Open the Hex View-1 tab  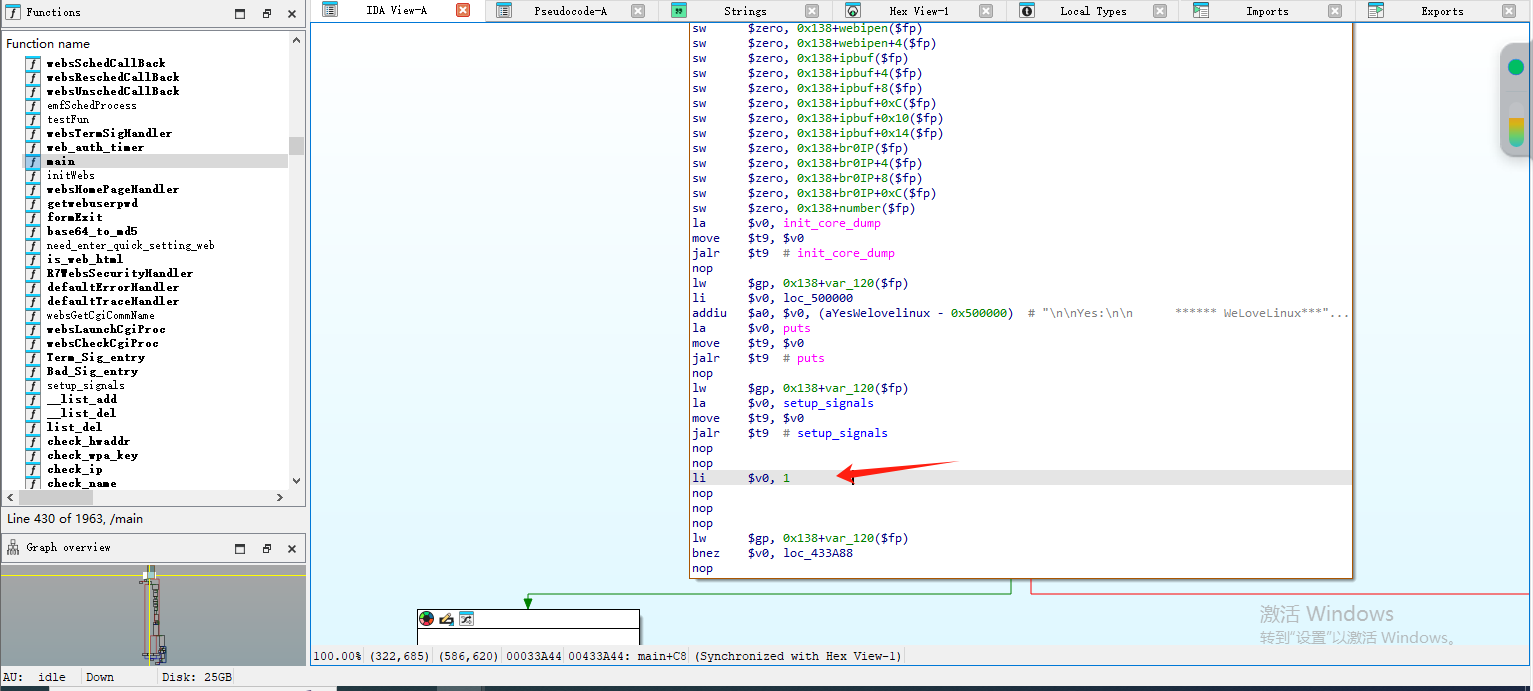[x=919, y=11]
